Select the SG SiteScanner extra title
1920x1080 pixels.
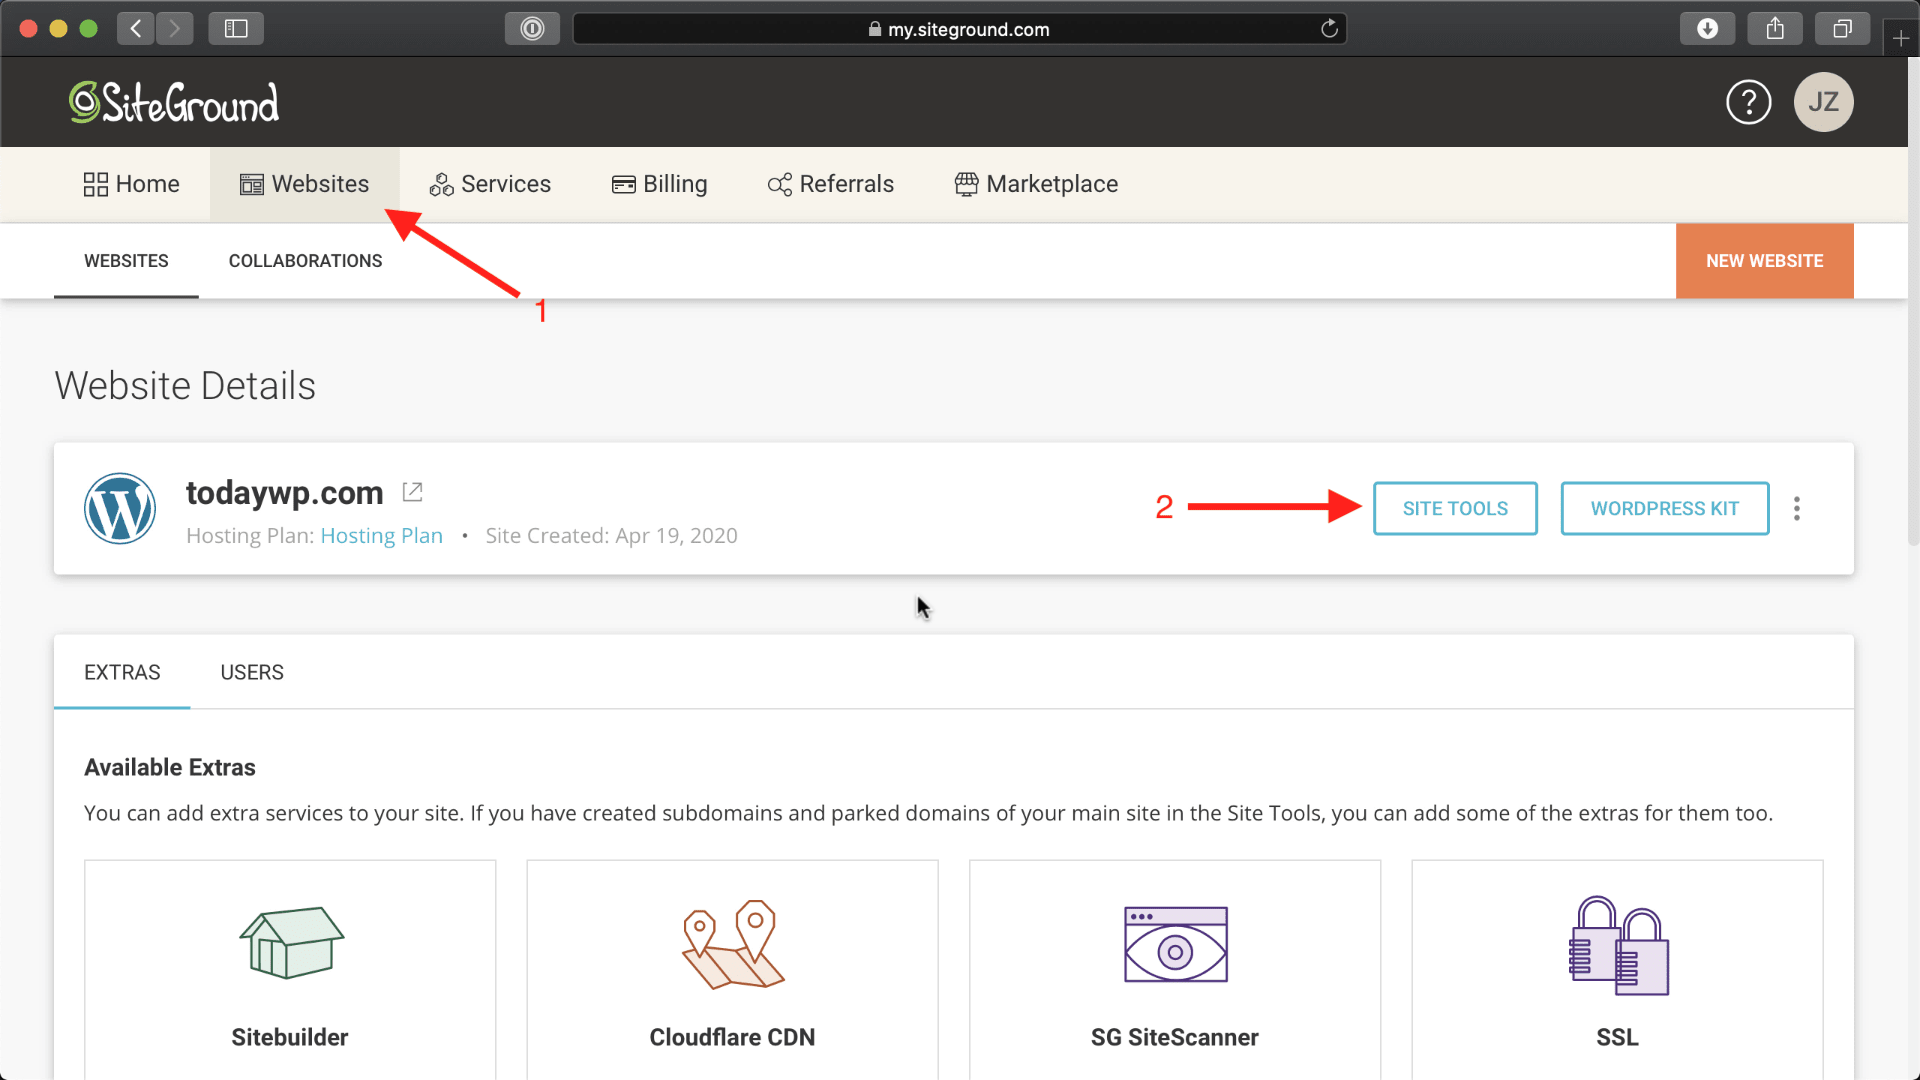[x=1175, y=1037]
